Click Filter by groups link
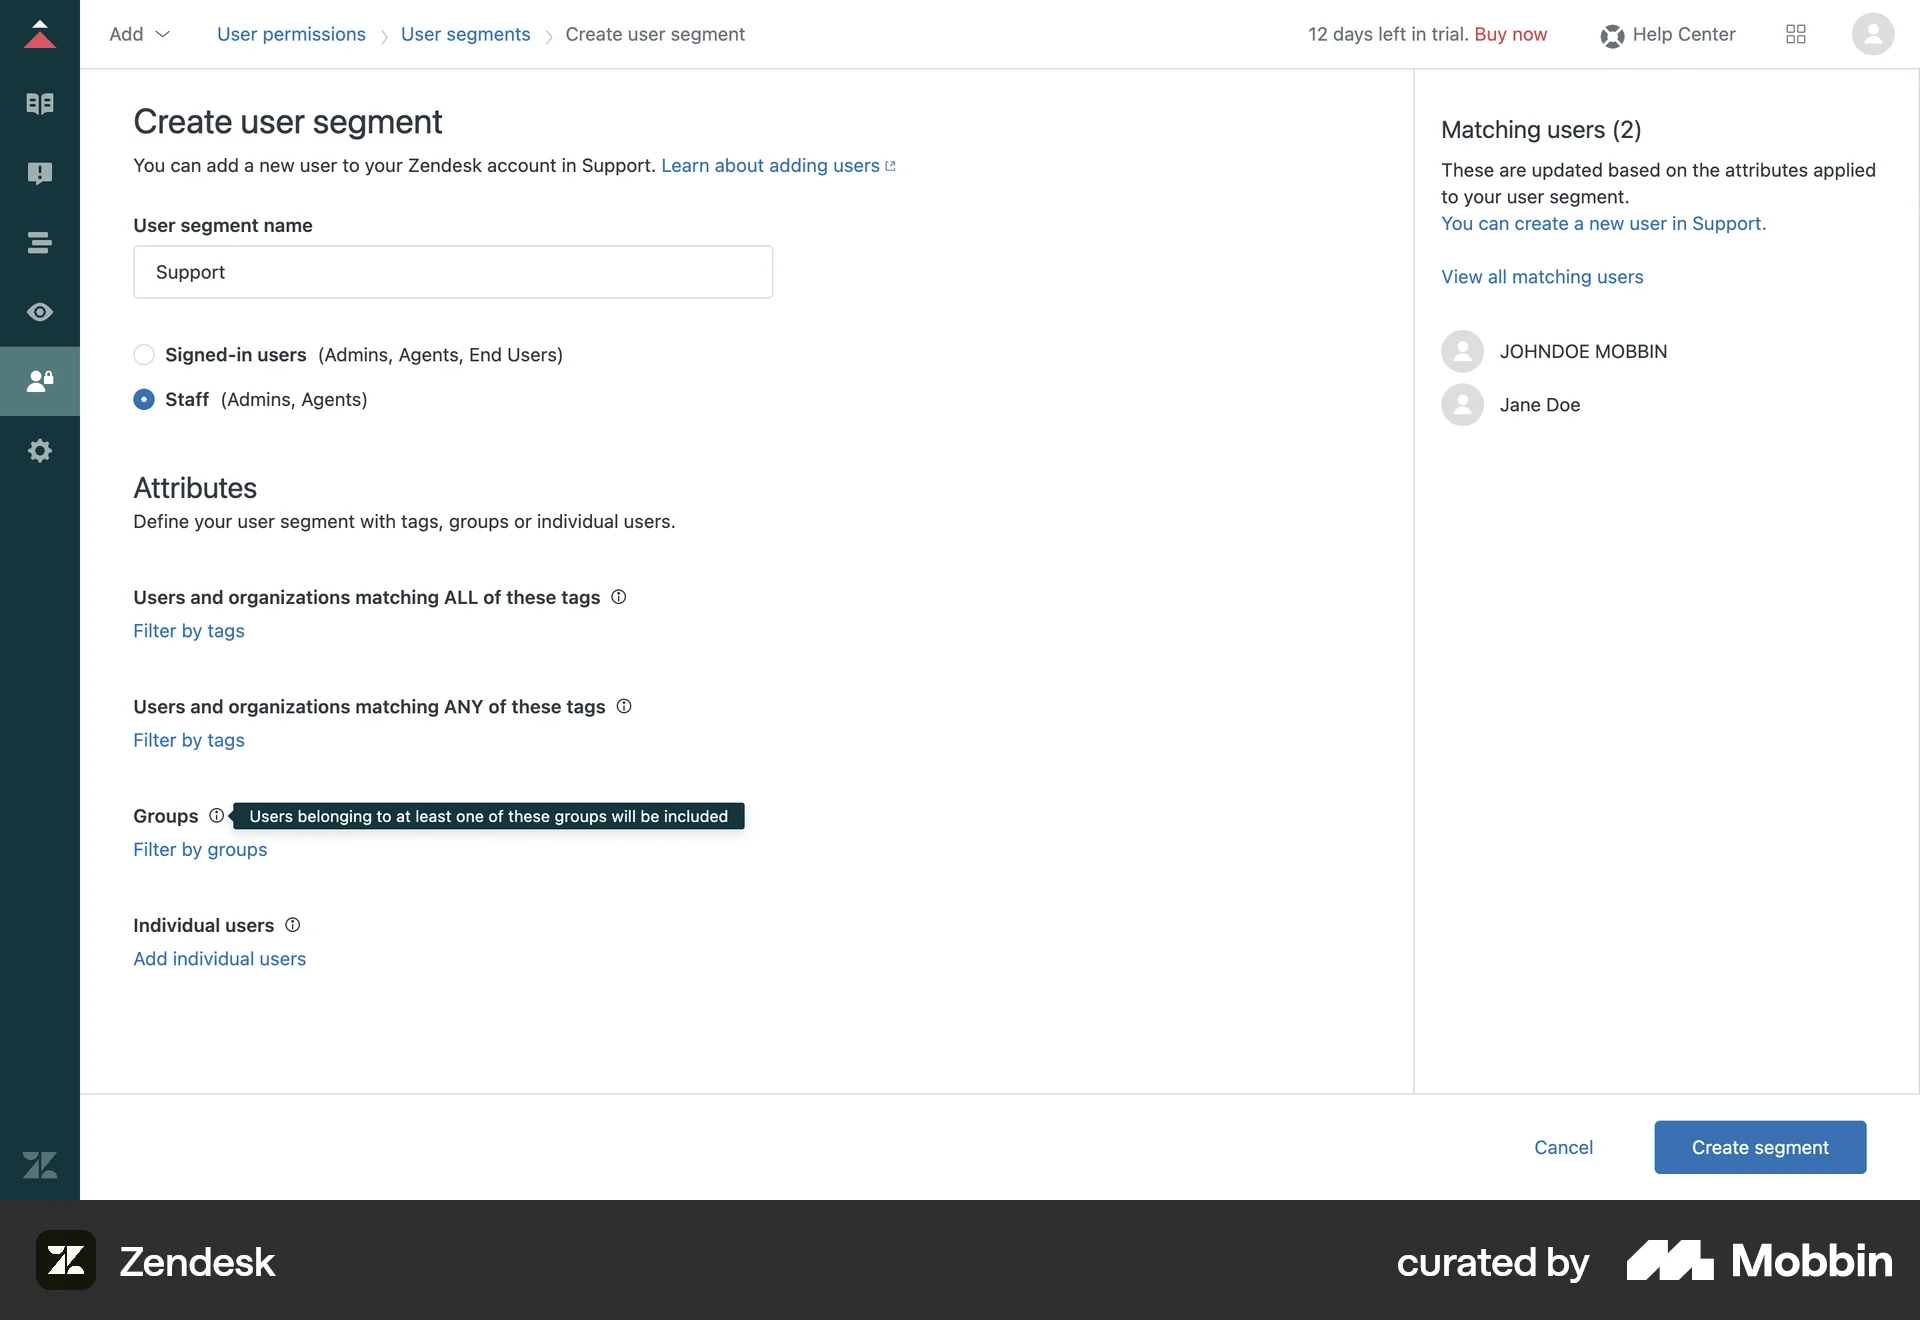This screenshot has width=1920, height=1320. tap(199, 849)
